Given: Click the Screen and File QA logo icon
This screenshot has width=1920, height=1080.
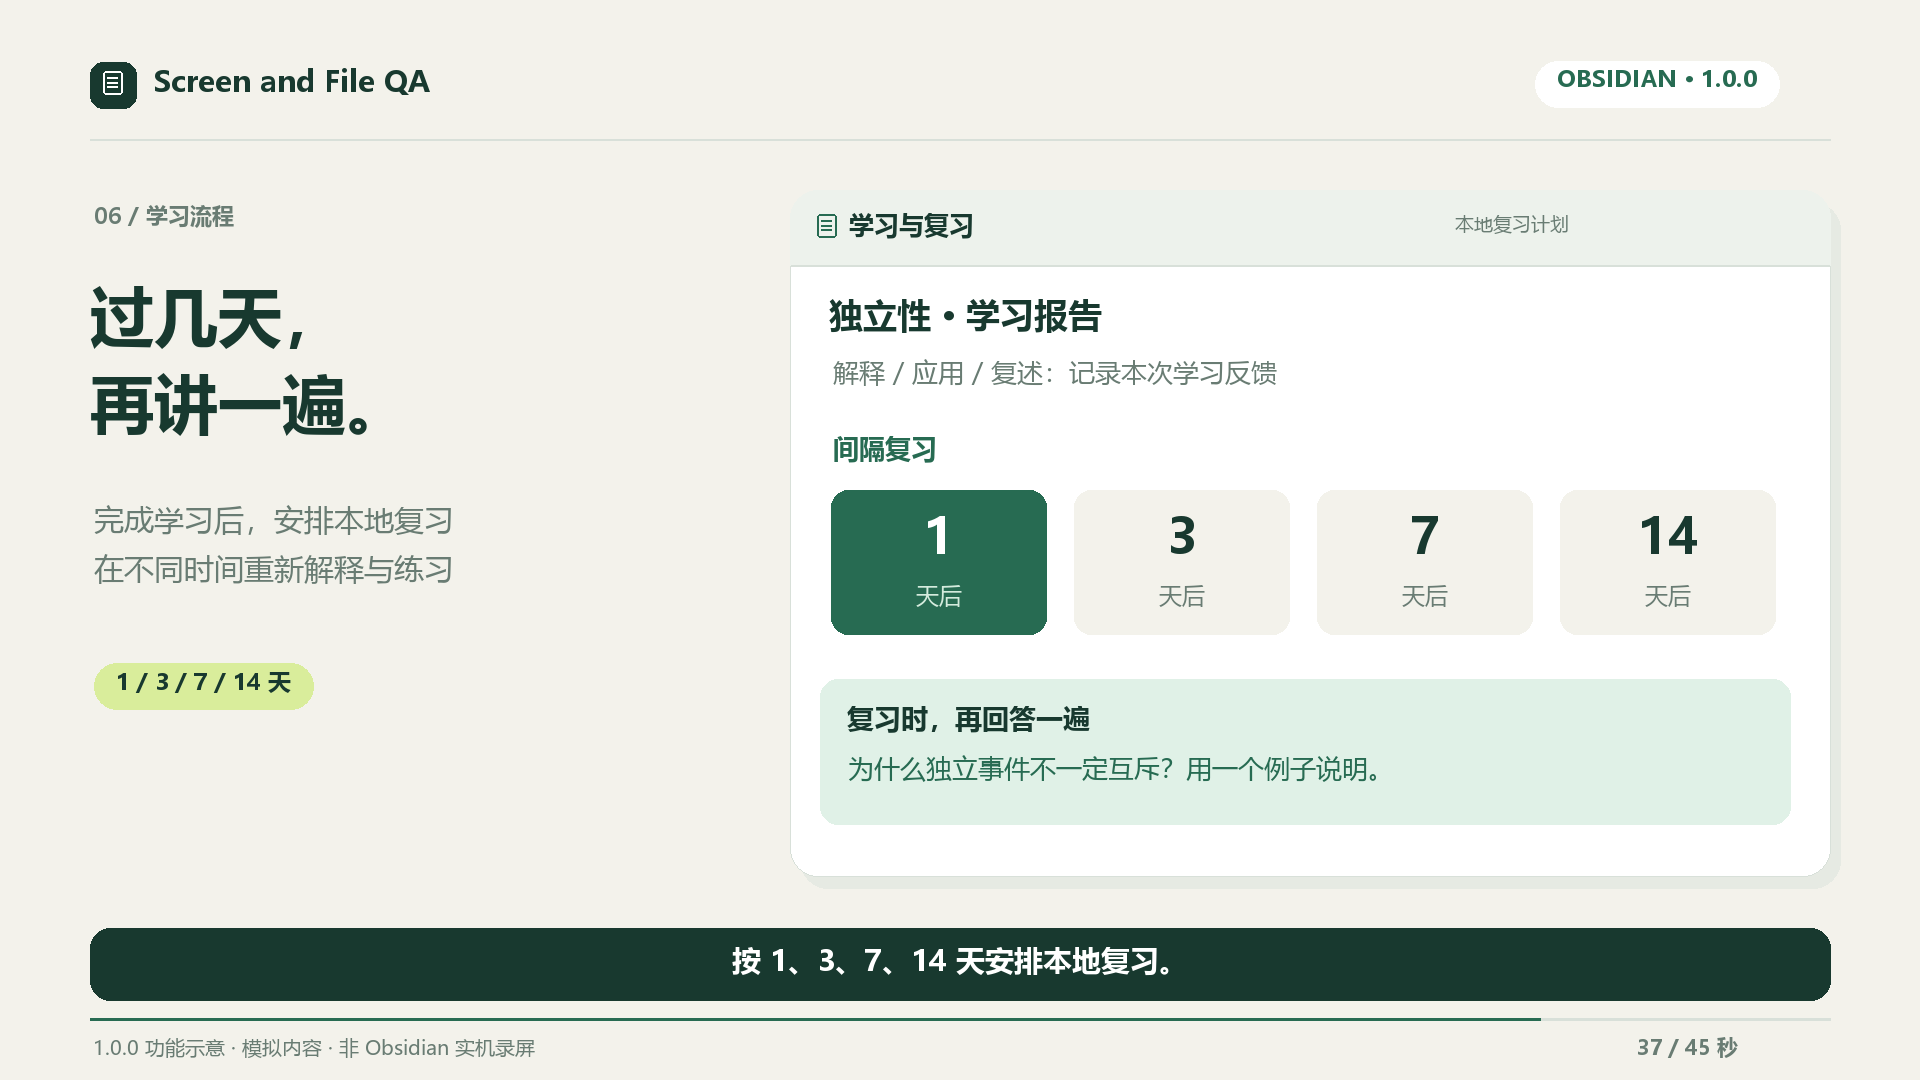Looking at the screenshot, I should pos(113,84).
